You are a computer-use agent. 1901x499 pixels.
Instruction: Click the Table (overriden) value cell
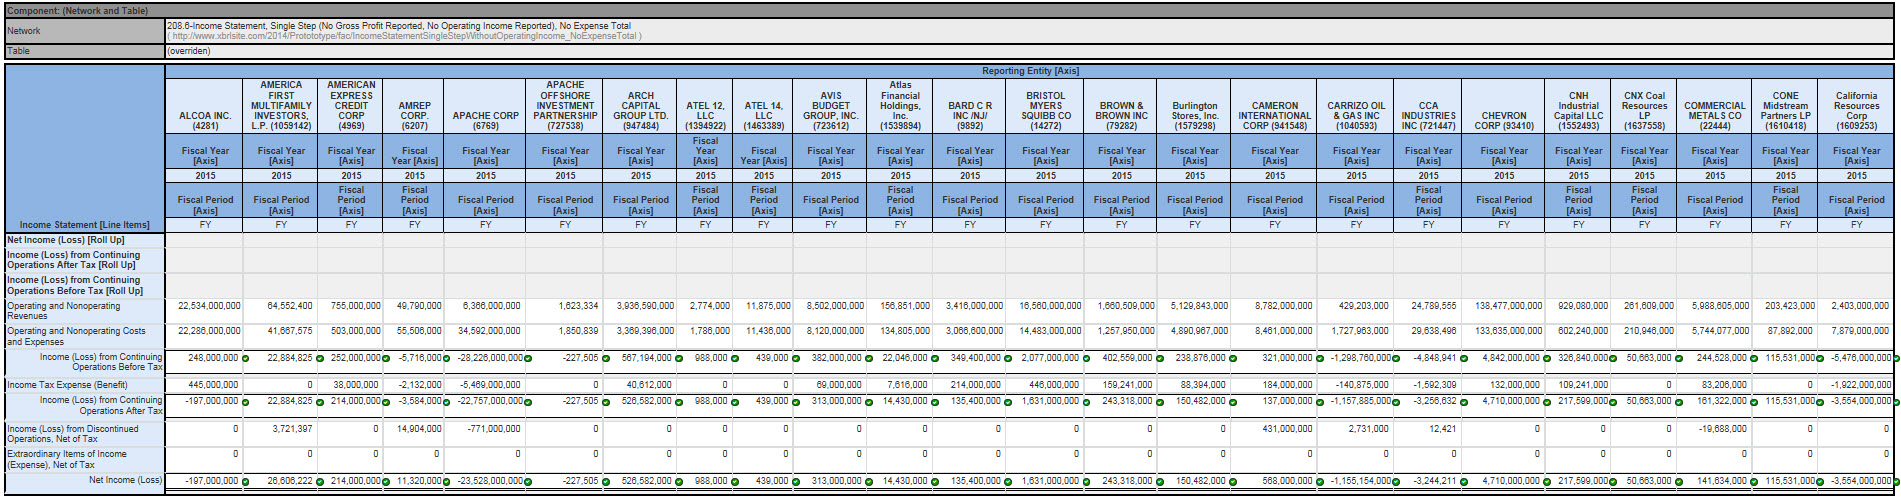[1029, 51]
